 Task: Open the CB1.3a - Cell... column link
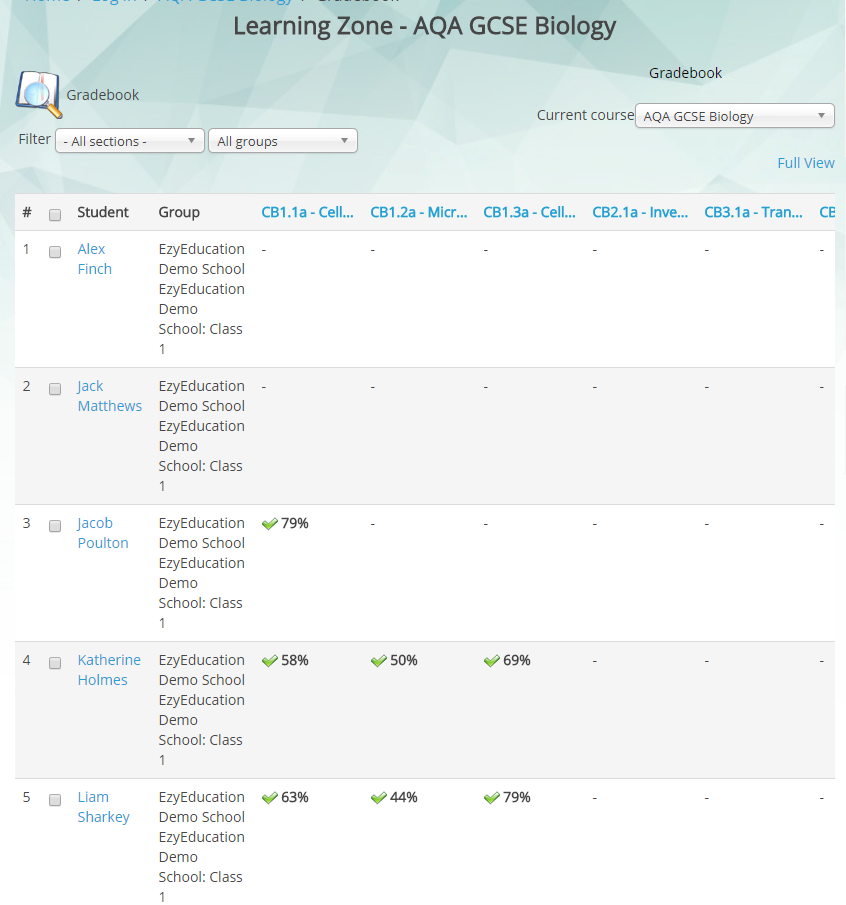[x=529, y=212]
